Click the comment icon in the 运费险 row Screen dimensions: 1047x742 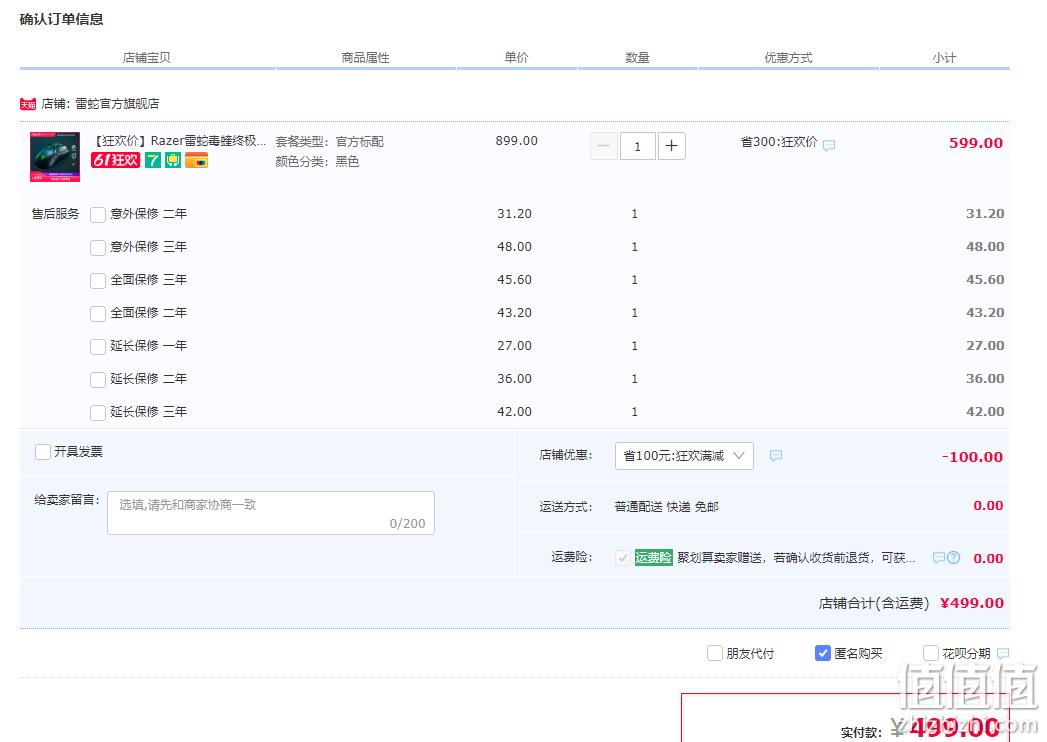point(939,558)
